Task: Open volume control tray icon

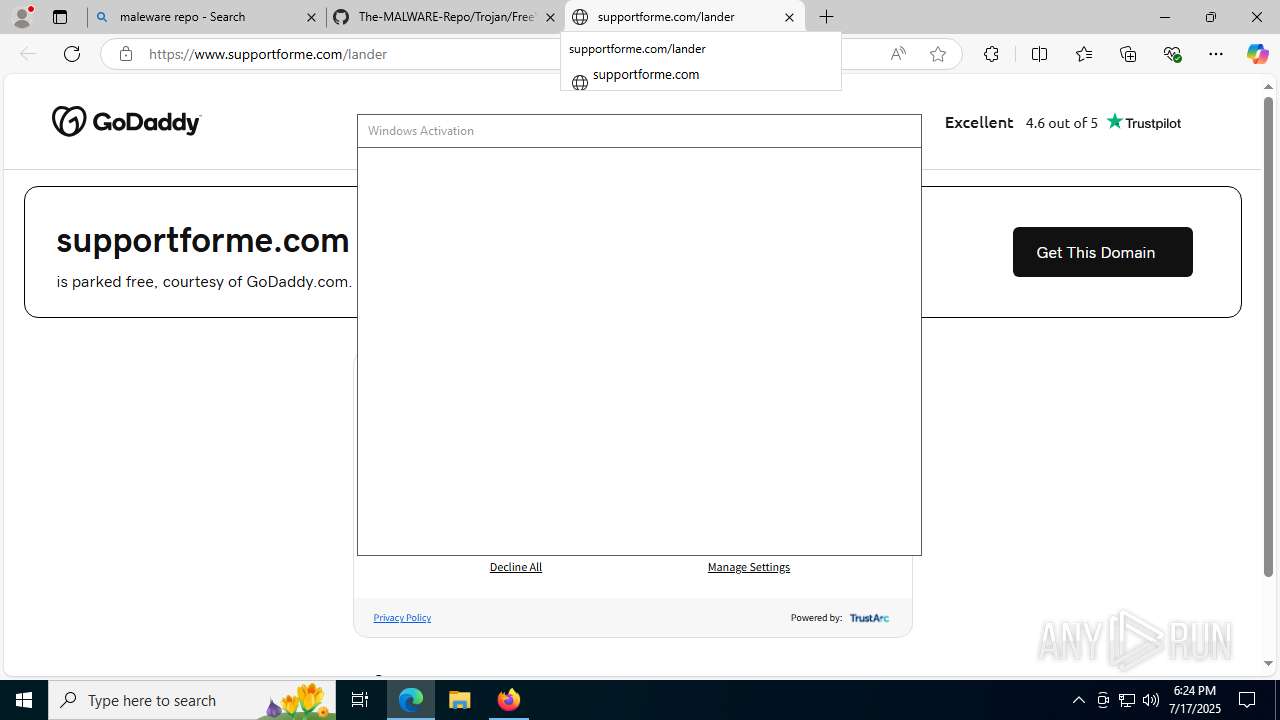Action: click(1151, 700)
